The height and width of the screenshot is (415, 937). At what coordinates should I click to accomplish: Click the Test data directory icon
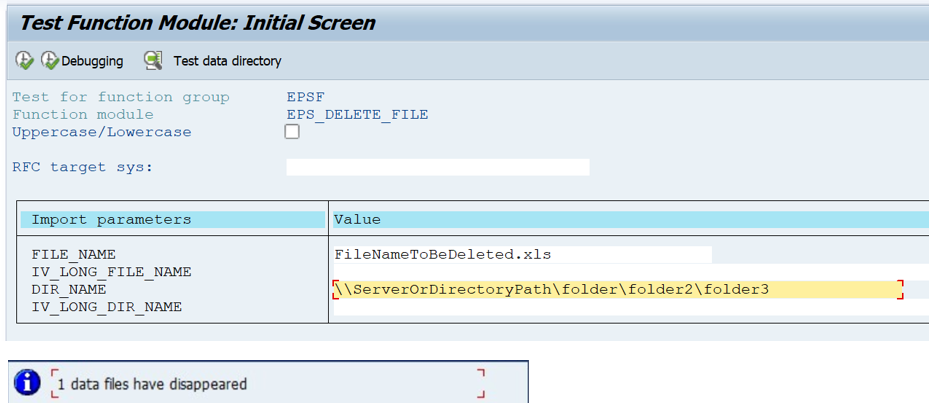point(153,61)
